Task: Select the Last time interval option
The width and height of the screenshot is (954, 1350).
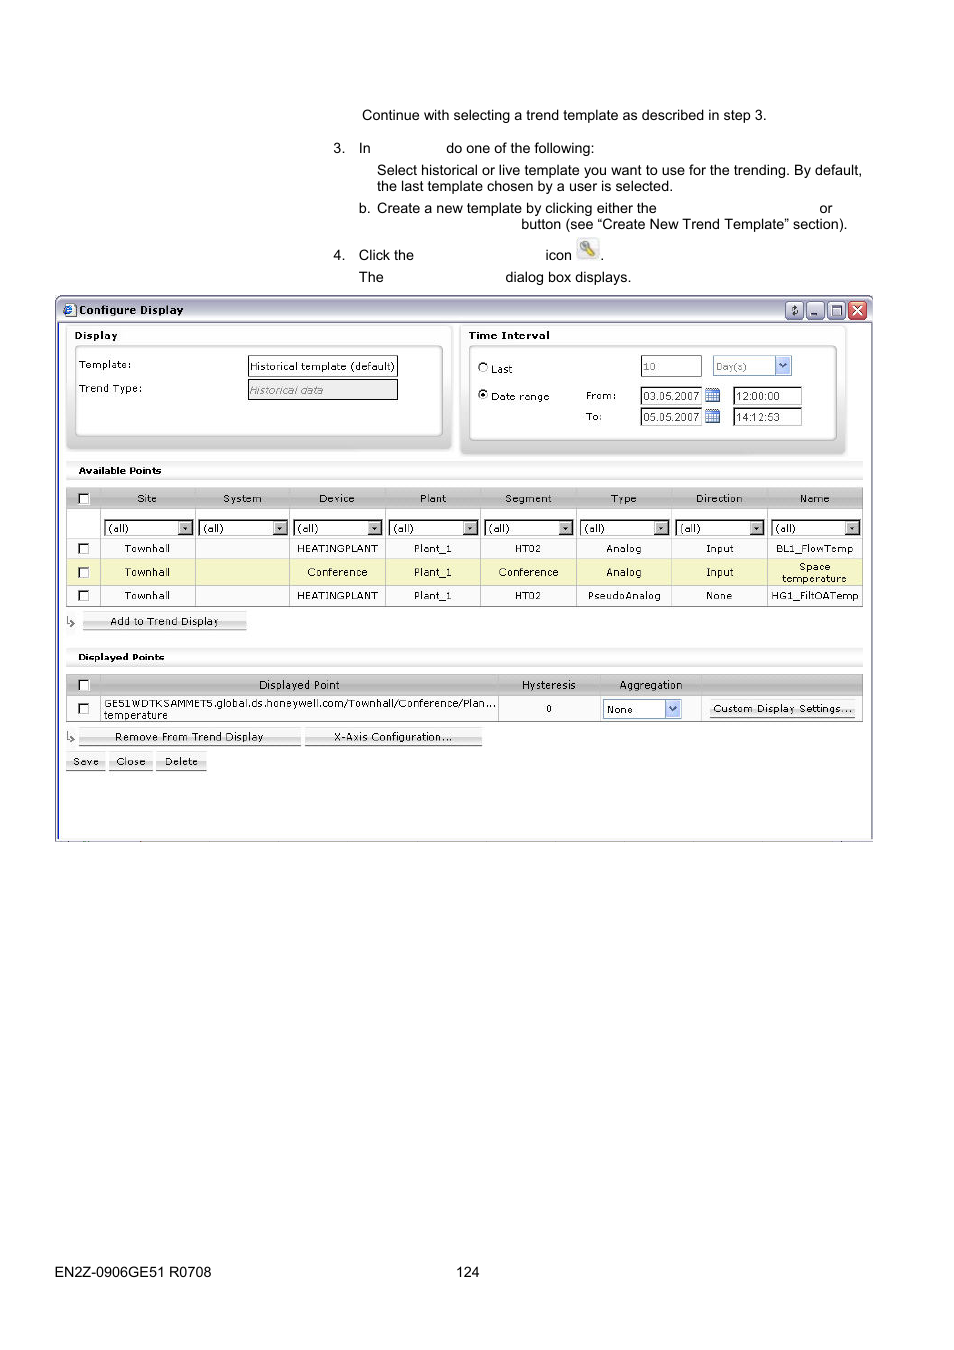Action: pos(483,368)
